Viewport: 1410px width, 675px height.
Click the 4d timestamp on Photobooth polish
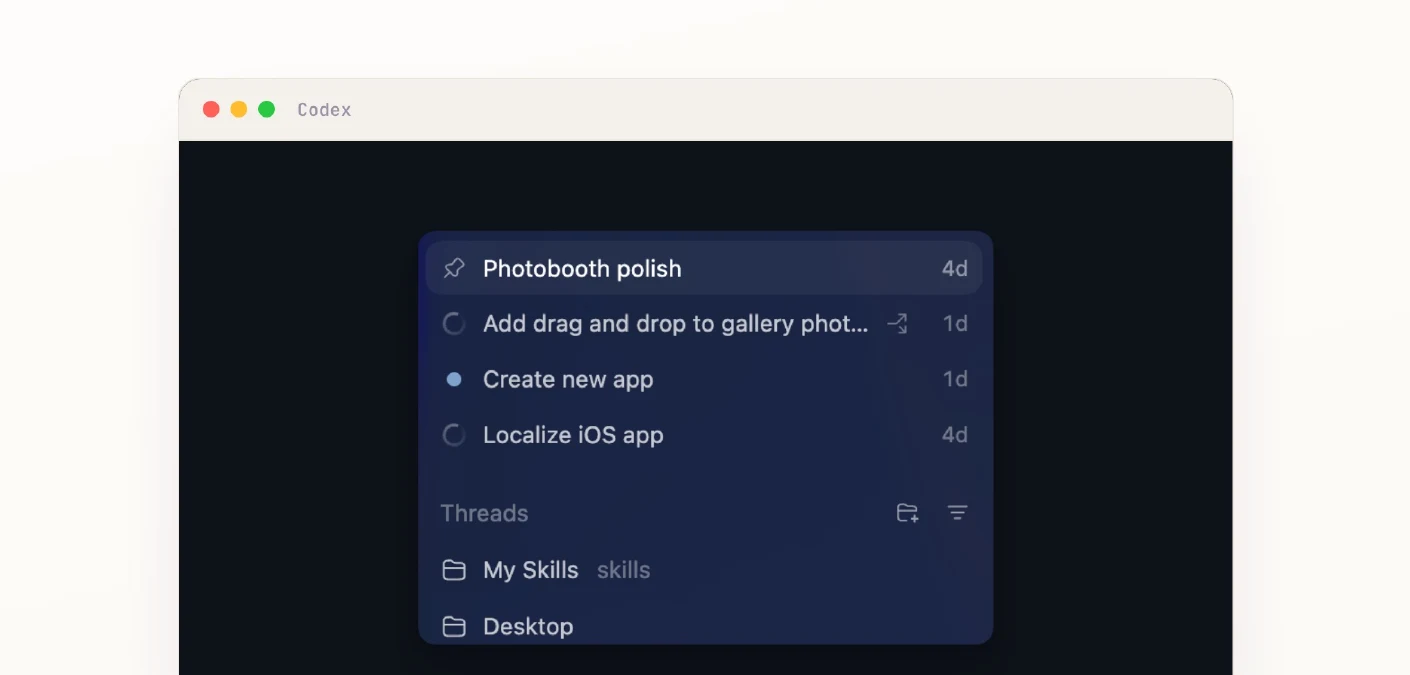(955, 268)
